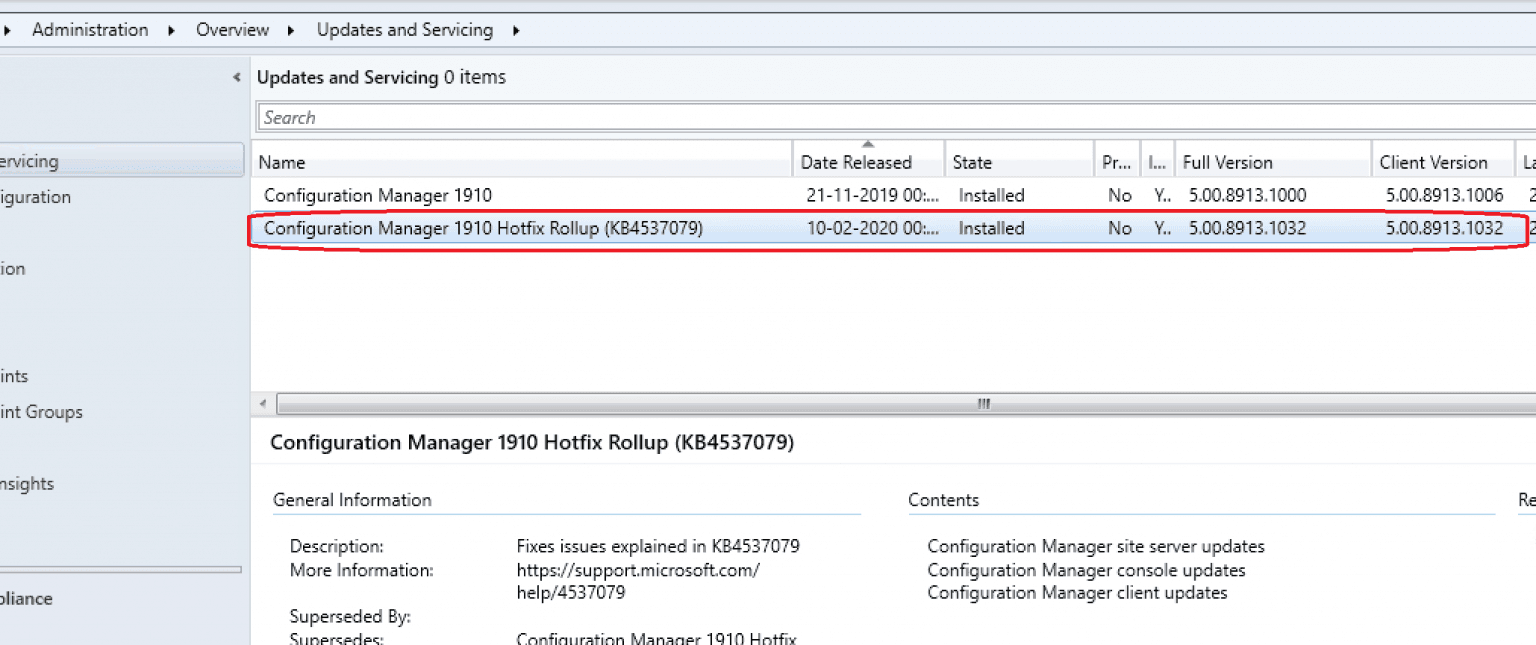Sort by the State column header
1536x645 pixels.
pos(1019,162)
